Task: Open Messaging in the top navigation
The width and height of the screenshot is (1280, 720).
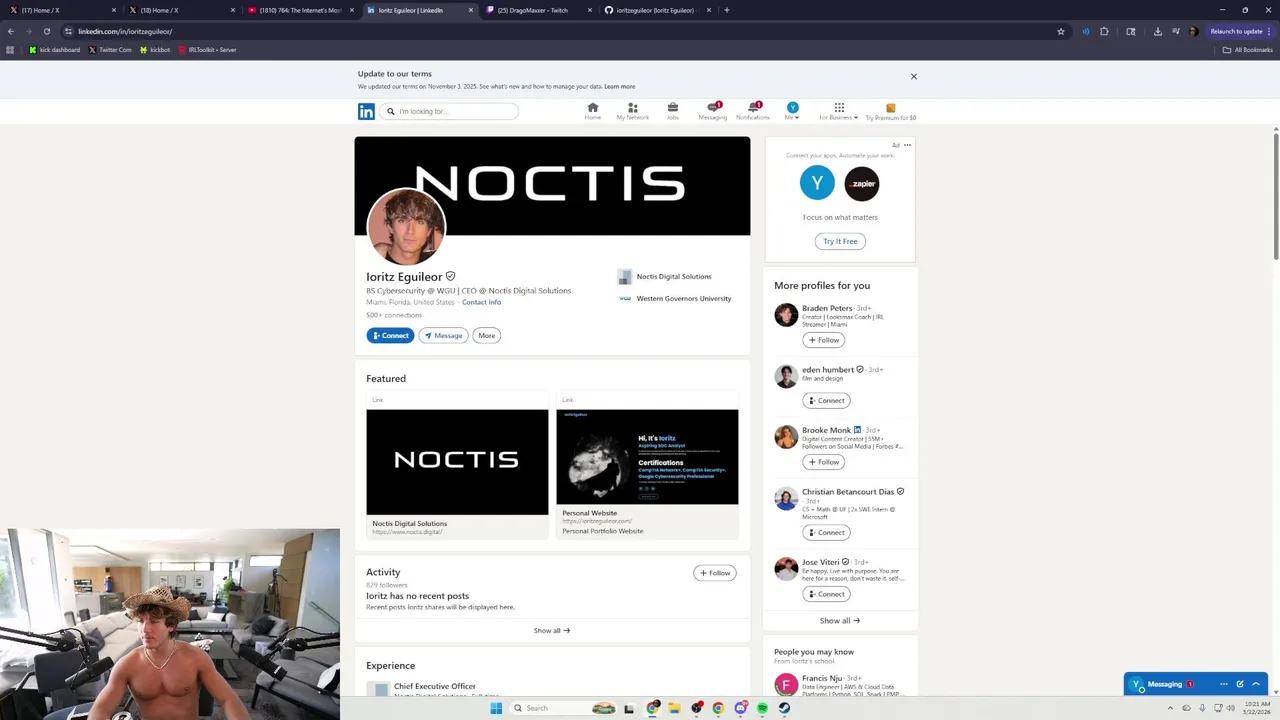Action: [713, 111]
